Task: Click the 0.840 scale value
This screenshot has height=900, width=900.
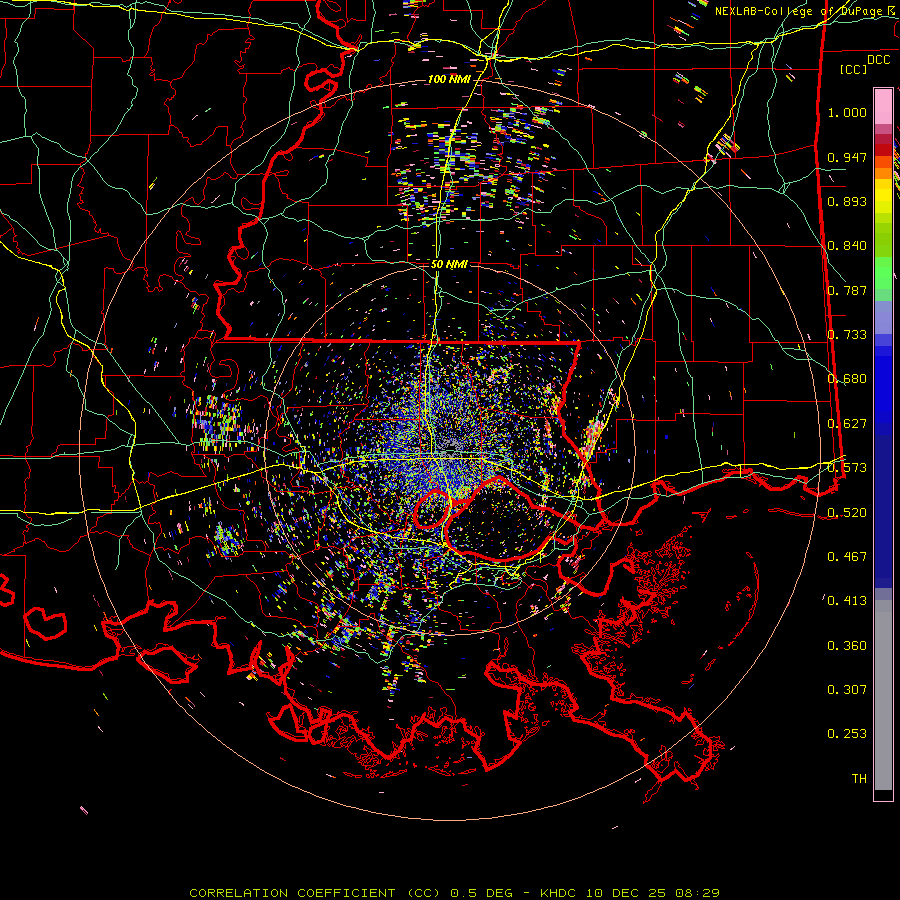Action: tap(847, 246)
